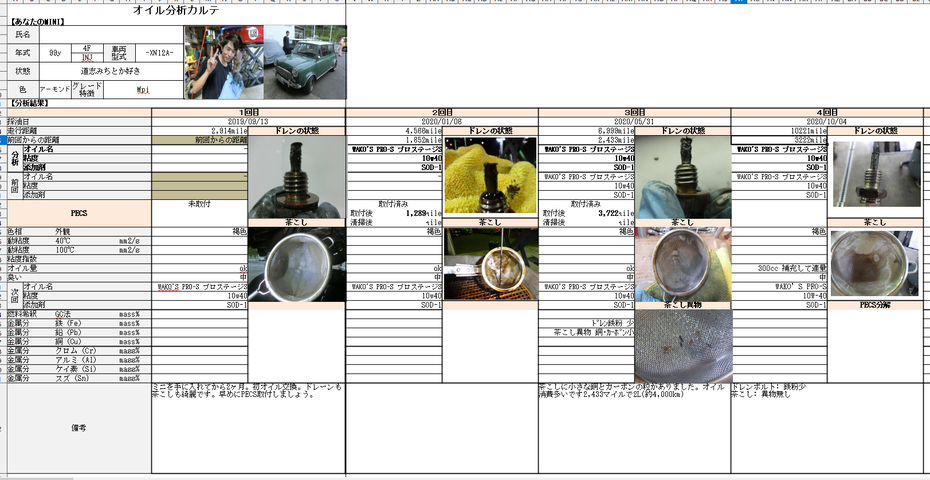This screenshot has width=930, height=480.
Task: Click the 4回目 remarks ドレンボルト:鉄粉少
Action: tap(827, 428)
